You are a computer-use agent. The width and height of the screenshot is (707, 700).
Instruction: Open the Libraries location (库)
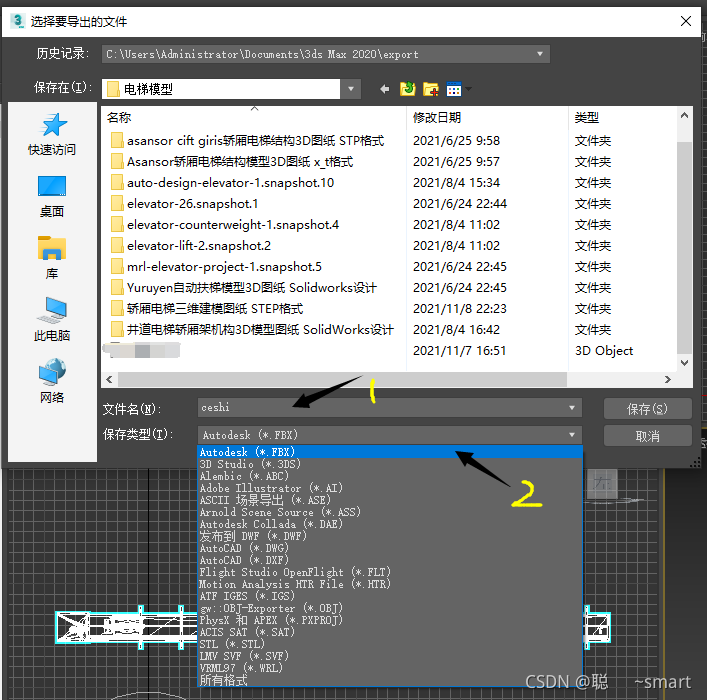(x=52, y=258)
